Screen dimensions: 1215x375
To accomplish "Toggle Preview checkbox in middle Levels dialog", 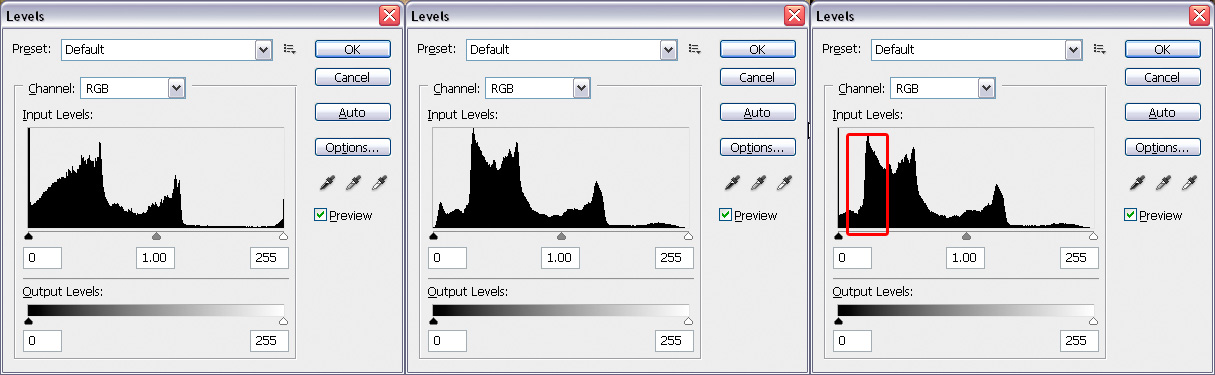I will coord(725,215).
